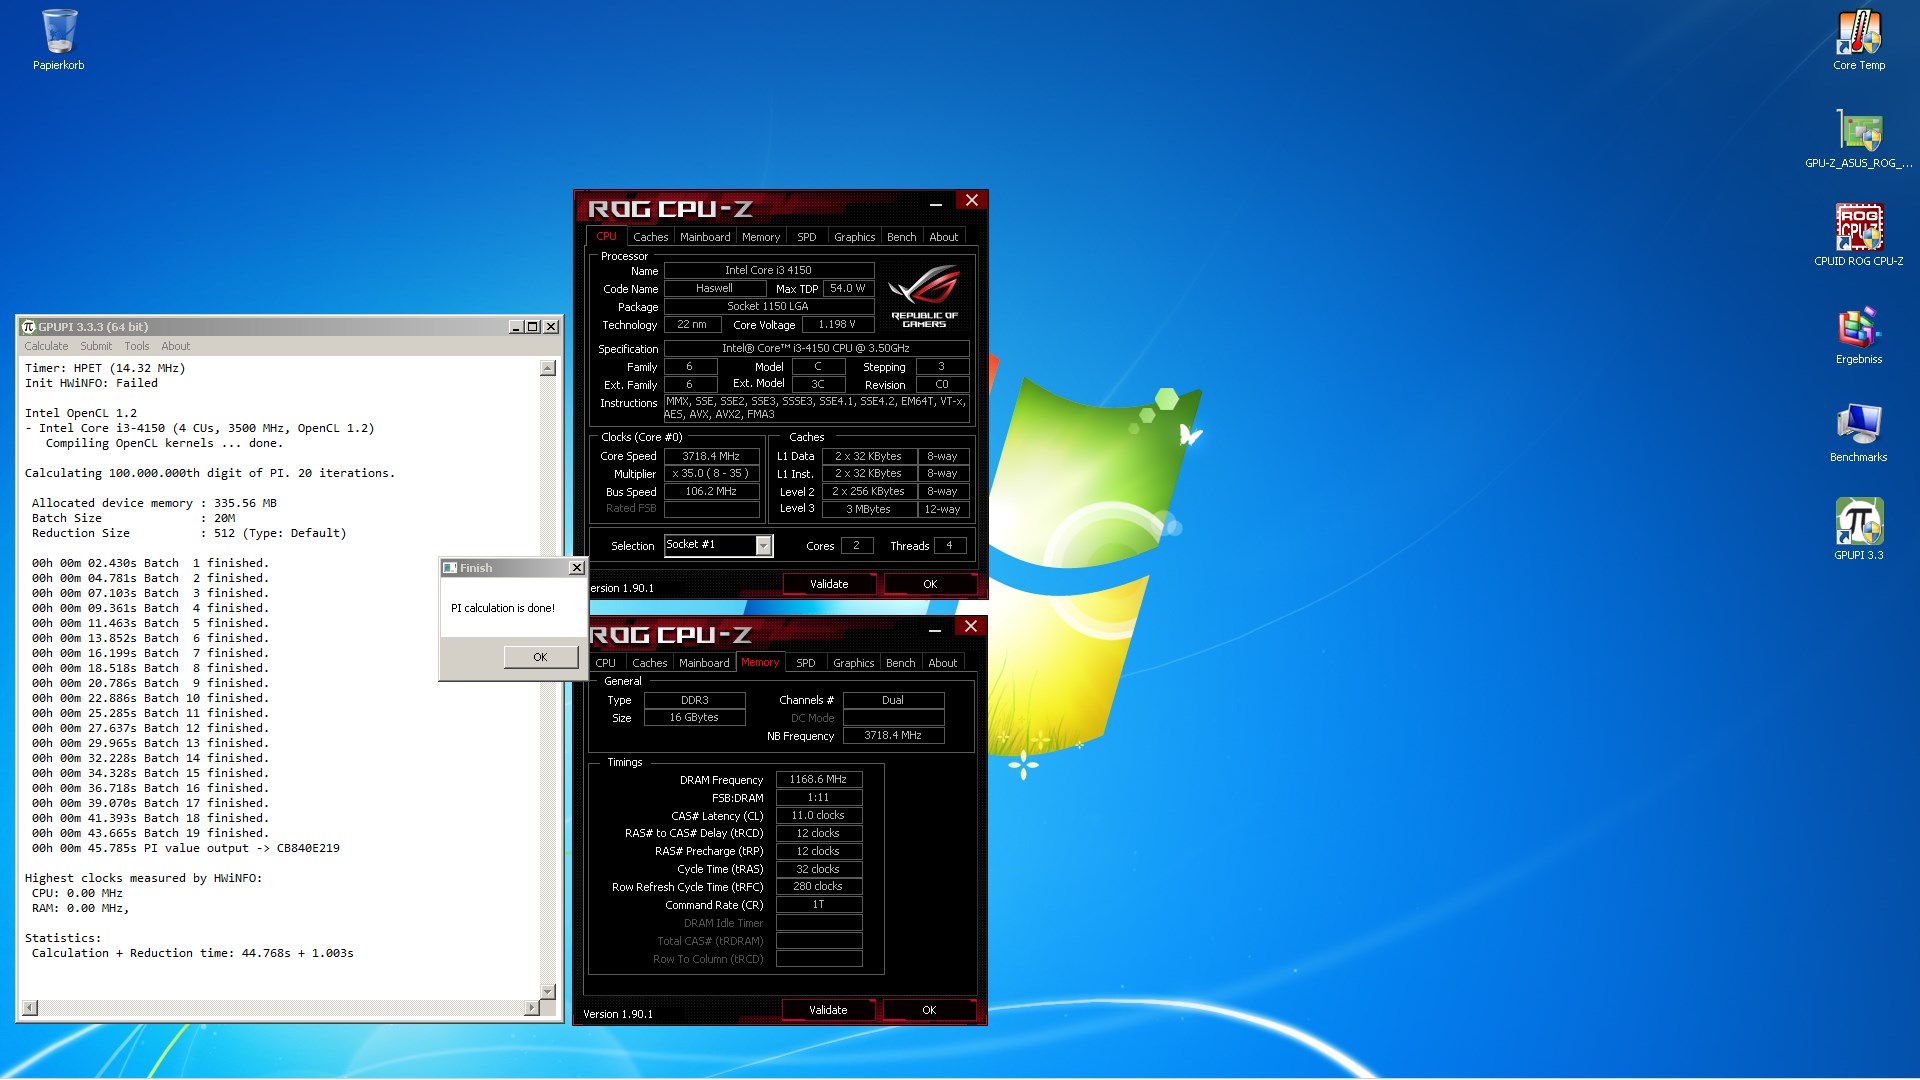Close the upper ROG CPU-Z window
Image resolution: width=1920 pixels, height=1080 pixels.
coord(971,201)
